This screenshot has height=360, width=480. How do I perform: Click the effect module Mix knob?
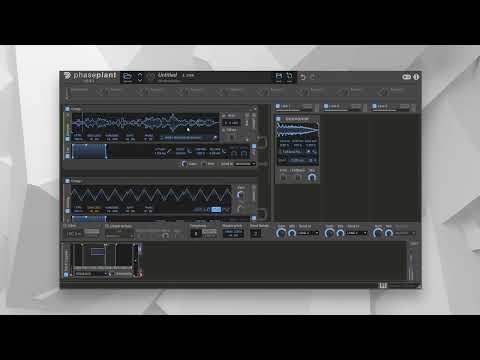(x=312, y=177)
